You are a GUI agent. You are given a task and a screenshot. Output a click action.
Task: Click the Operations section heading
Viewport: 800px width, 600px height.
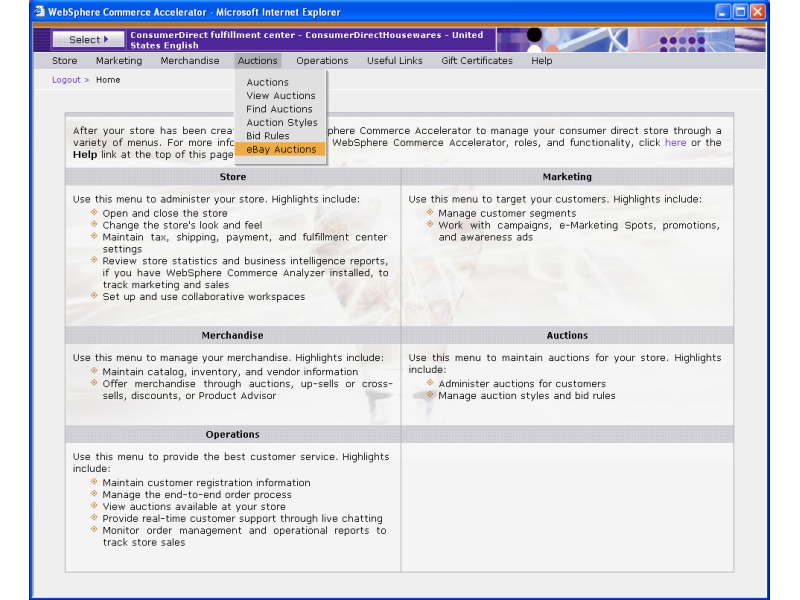click(x=232, y=434)
